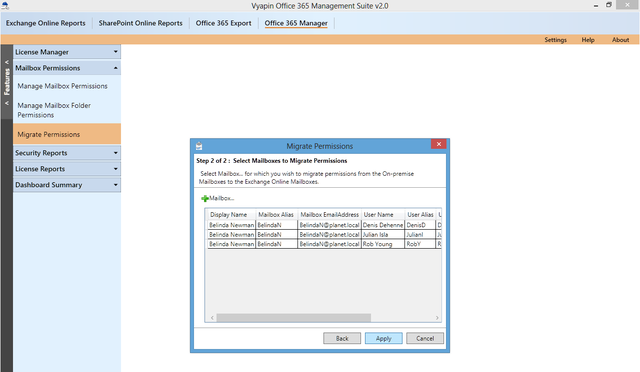
Task: Click the Migrate Permissions dialog title icon
Action: 199,146
